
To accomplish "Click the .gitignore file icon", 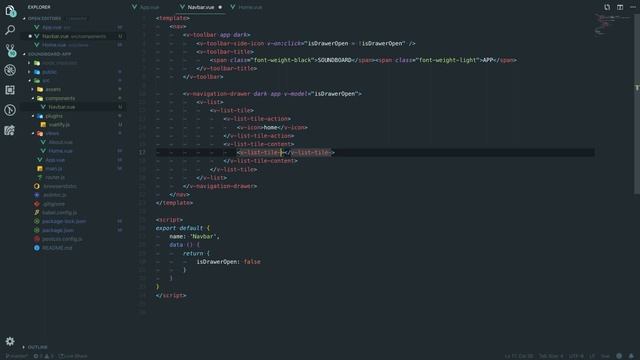I will (x=37, y=204).
